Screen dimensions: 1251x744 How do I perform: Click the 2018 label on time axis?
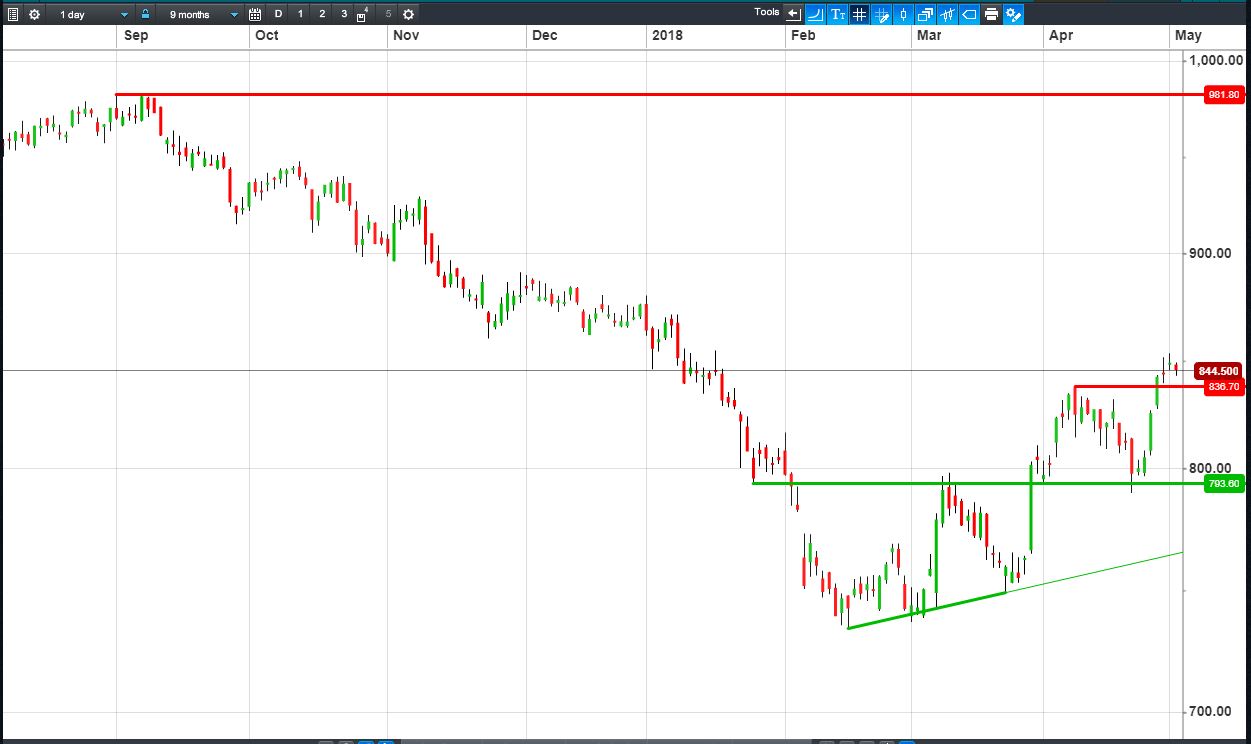pyautogui.click(x=667, y=36)
